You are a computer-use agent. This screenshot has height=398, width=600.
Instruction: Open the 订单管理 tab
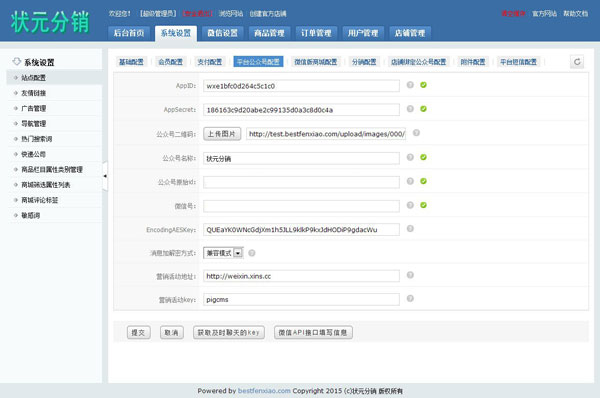(x=316, y=33)
